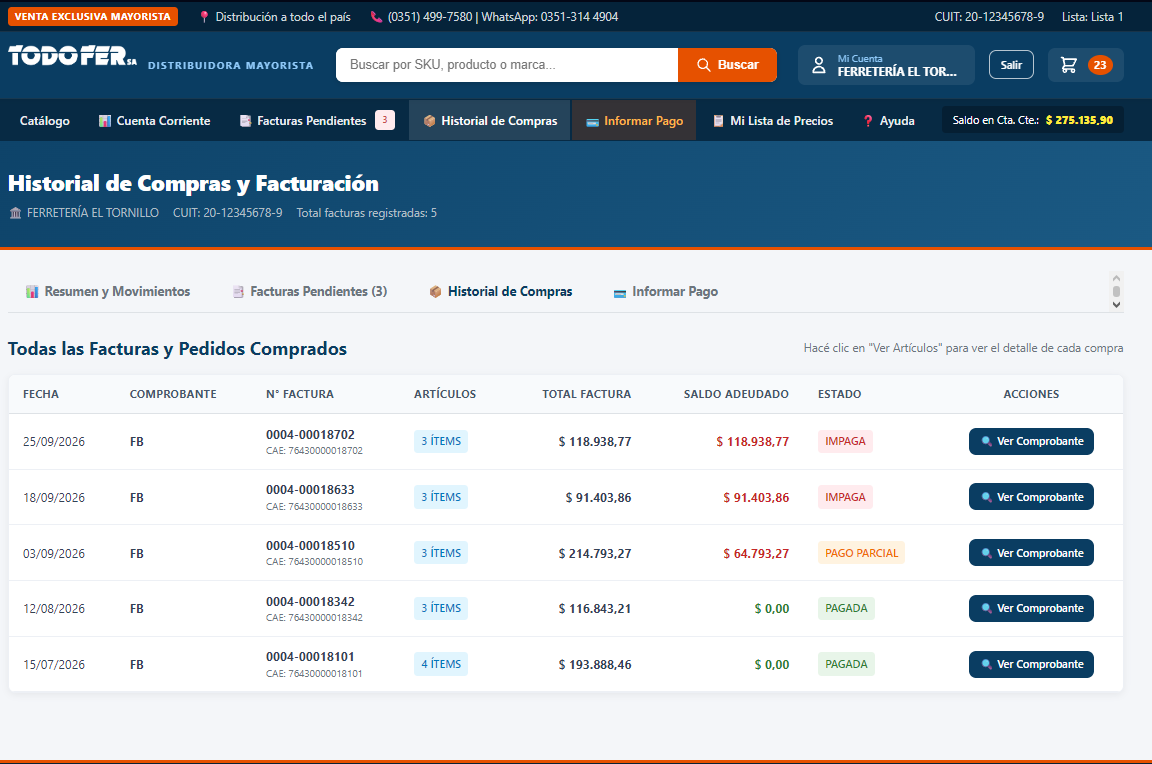
Task: Switch to Facturas Pendientes (3) tab
Action: 310,292
